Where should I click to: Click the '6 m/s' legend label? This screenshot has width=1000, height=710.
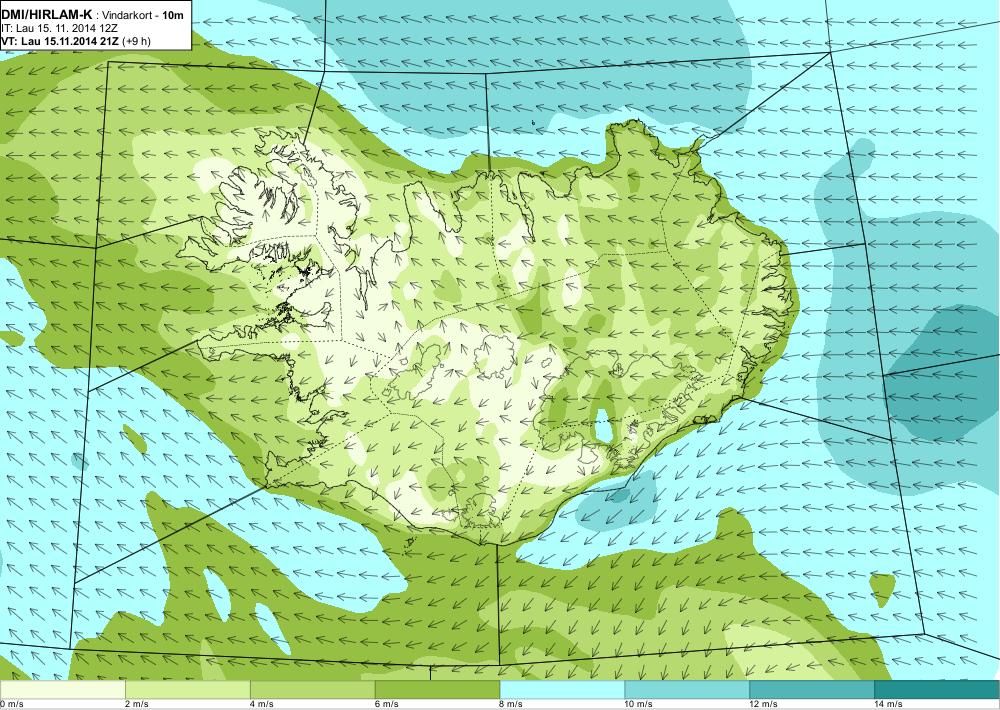click(x=386, y=704)
